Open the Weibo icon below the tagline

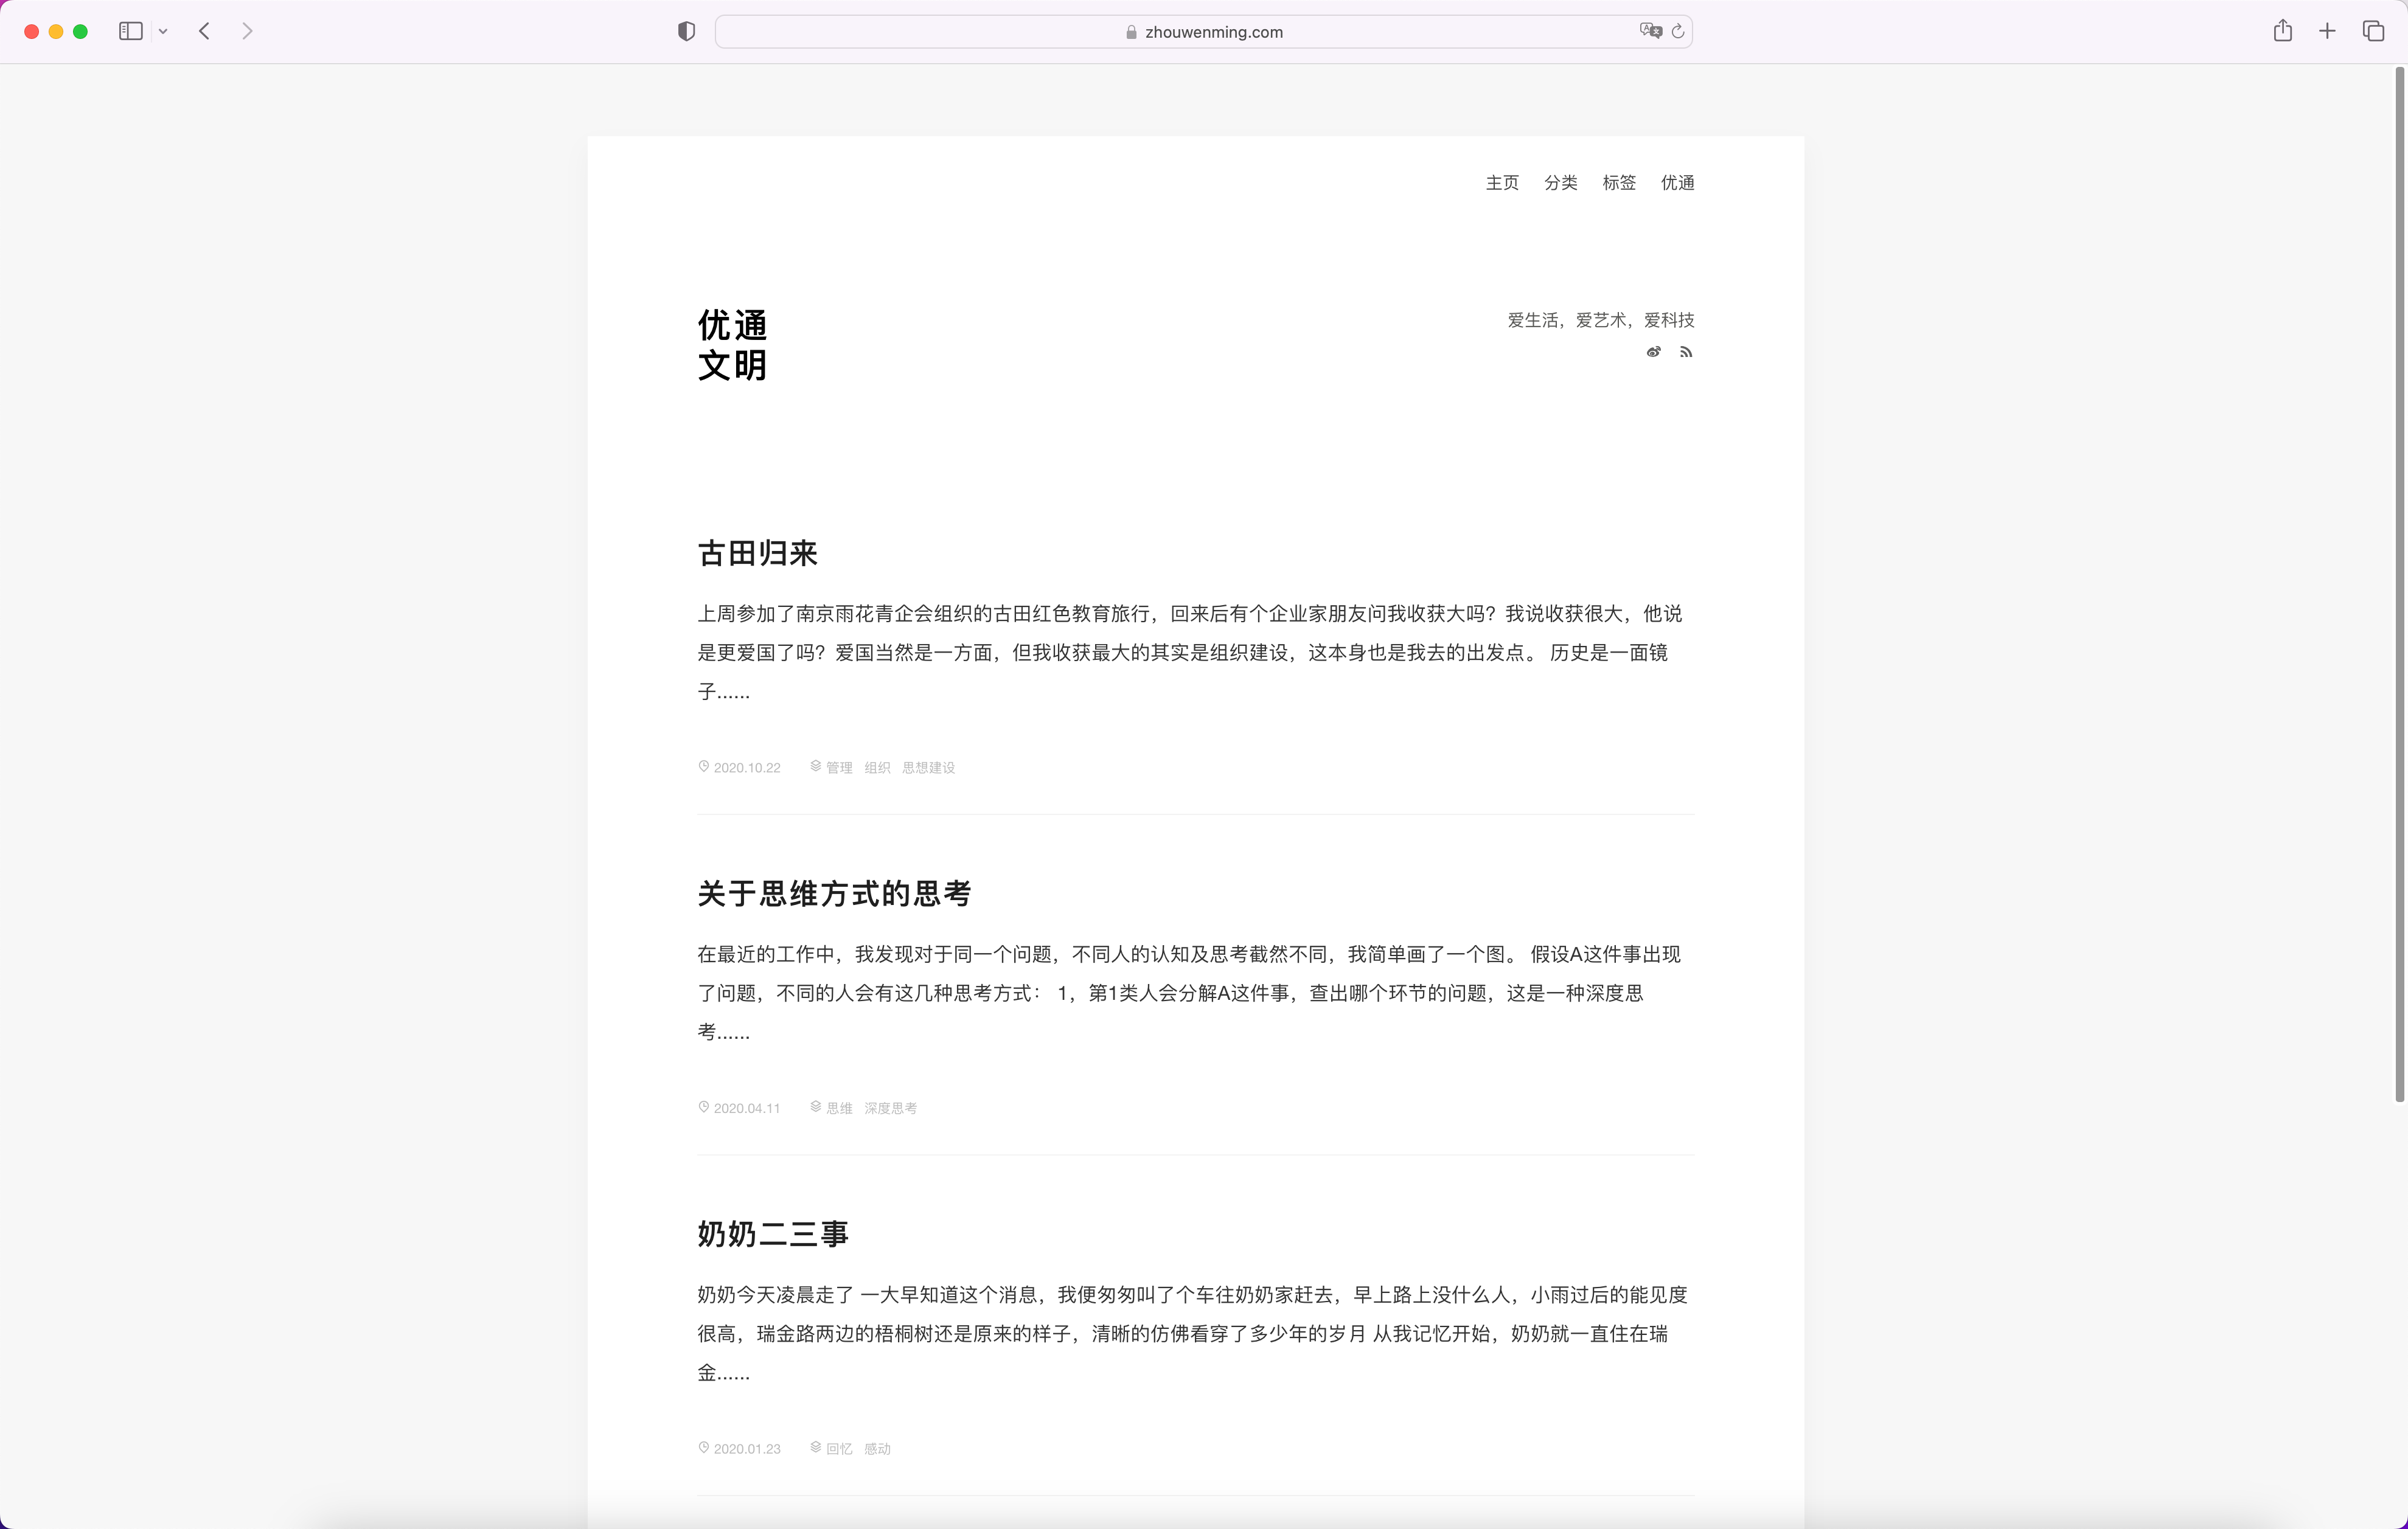tap(1654, 352)
